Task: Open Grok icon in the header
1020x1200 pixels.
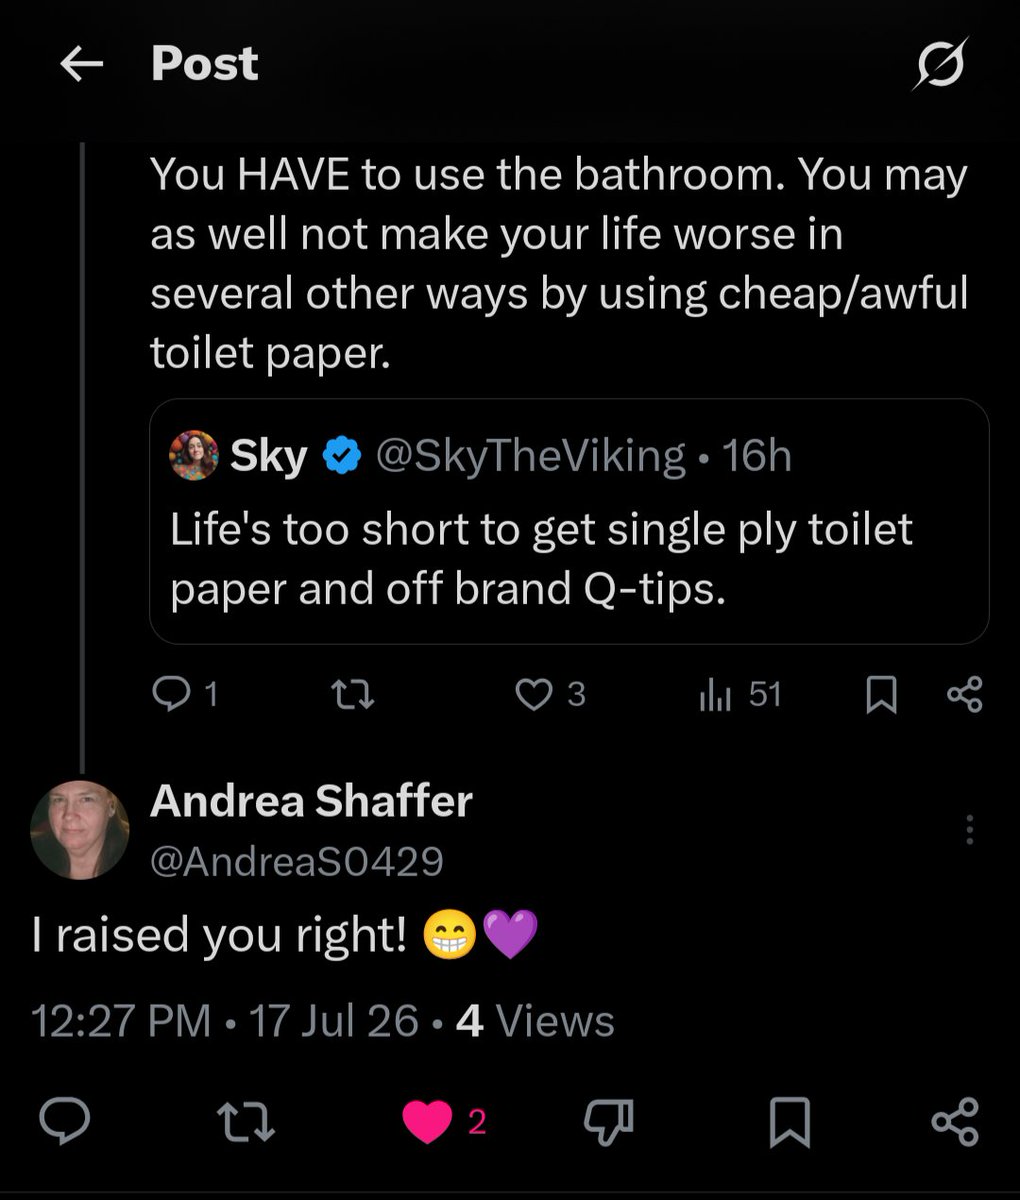Action: click(942, 65)
